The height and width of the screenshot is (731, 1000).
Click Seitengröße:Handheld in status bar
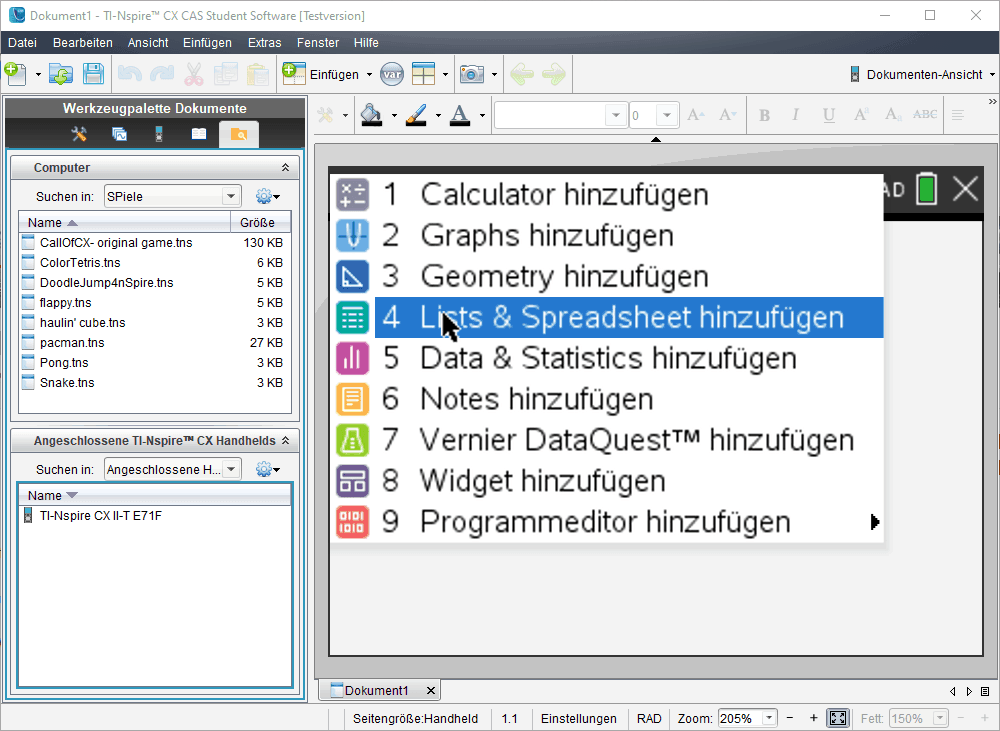click(x=415, y=718)
